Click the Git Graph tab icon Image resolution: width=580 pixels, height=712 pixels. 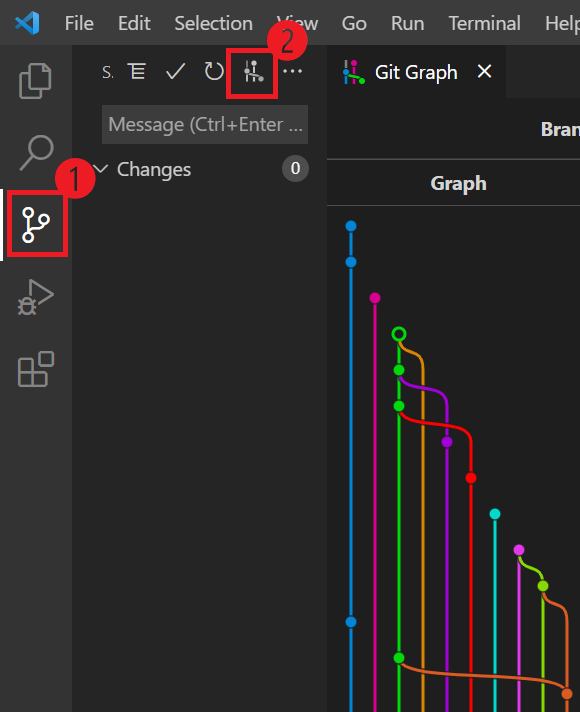354,72
